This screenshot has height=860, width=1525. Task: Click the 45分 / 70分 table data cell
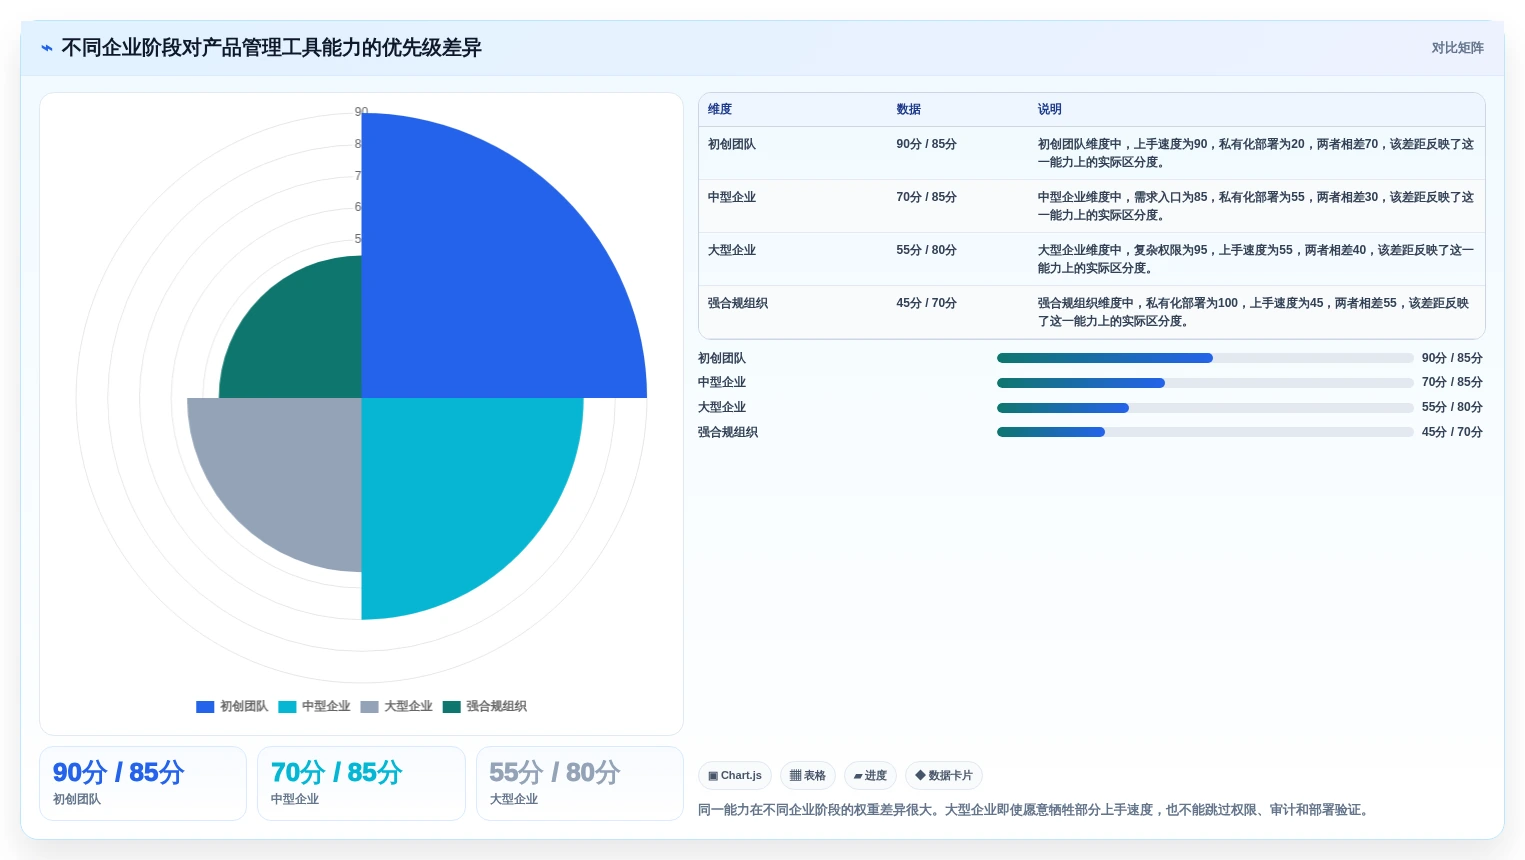pyautogui.click(x=926, y=304)
